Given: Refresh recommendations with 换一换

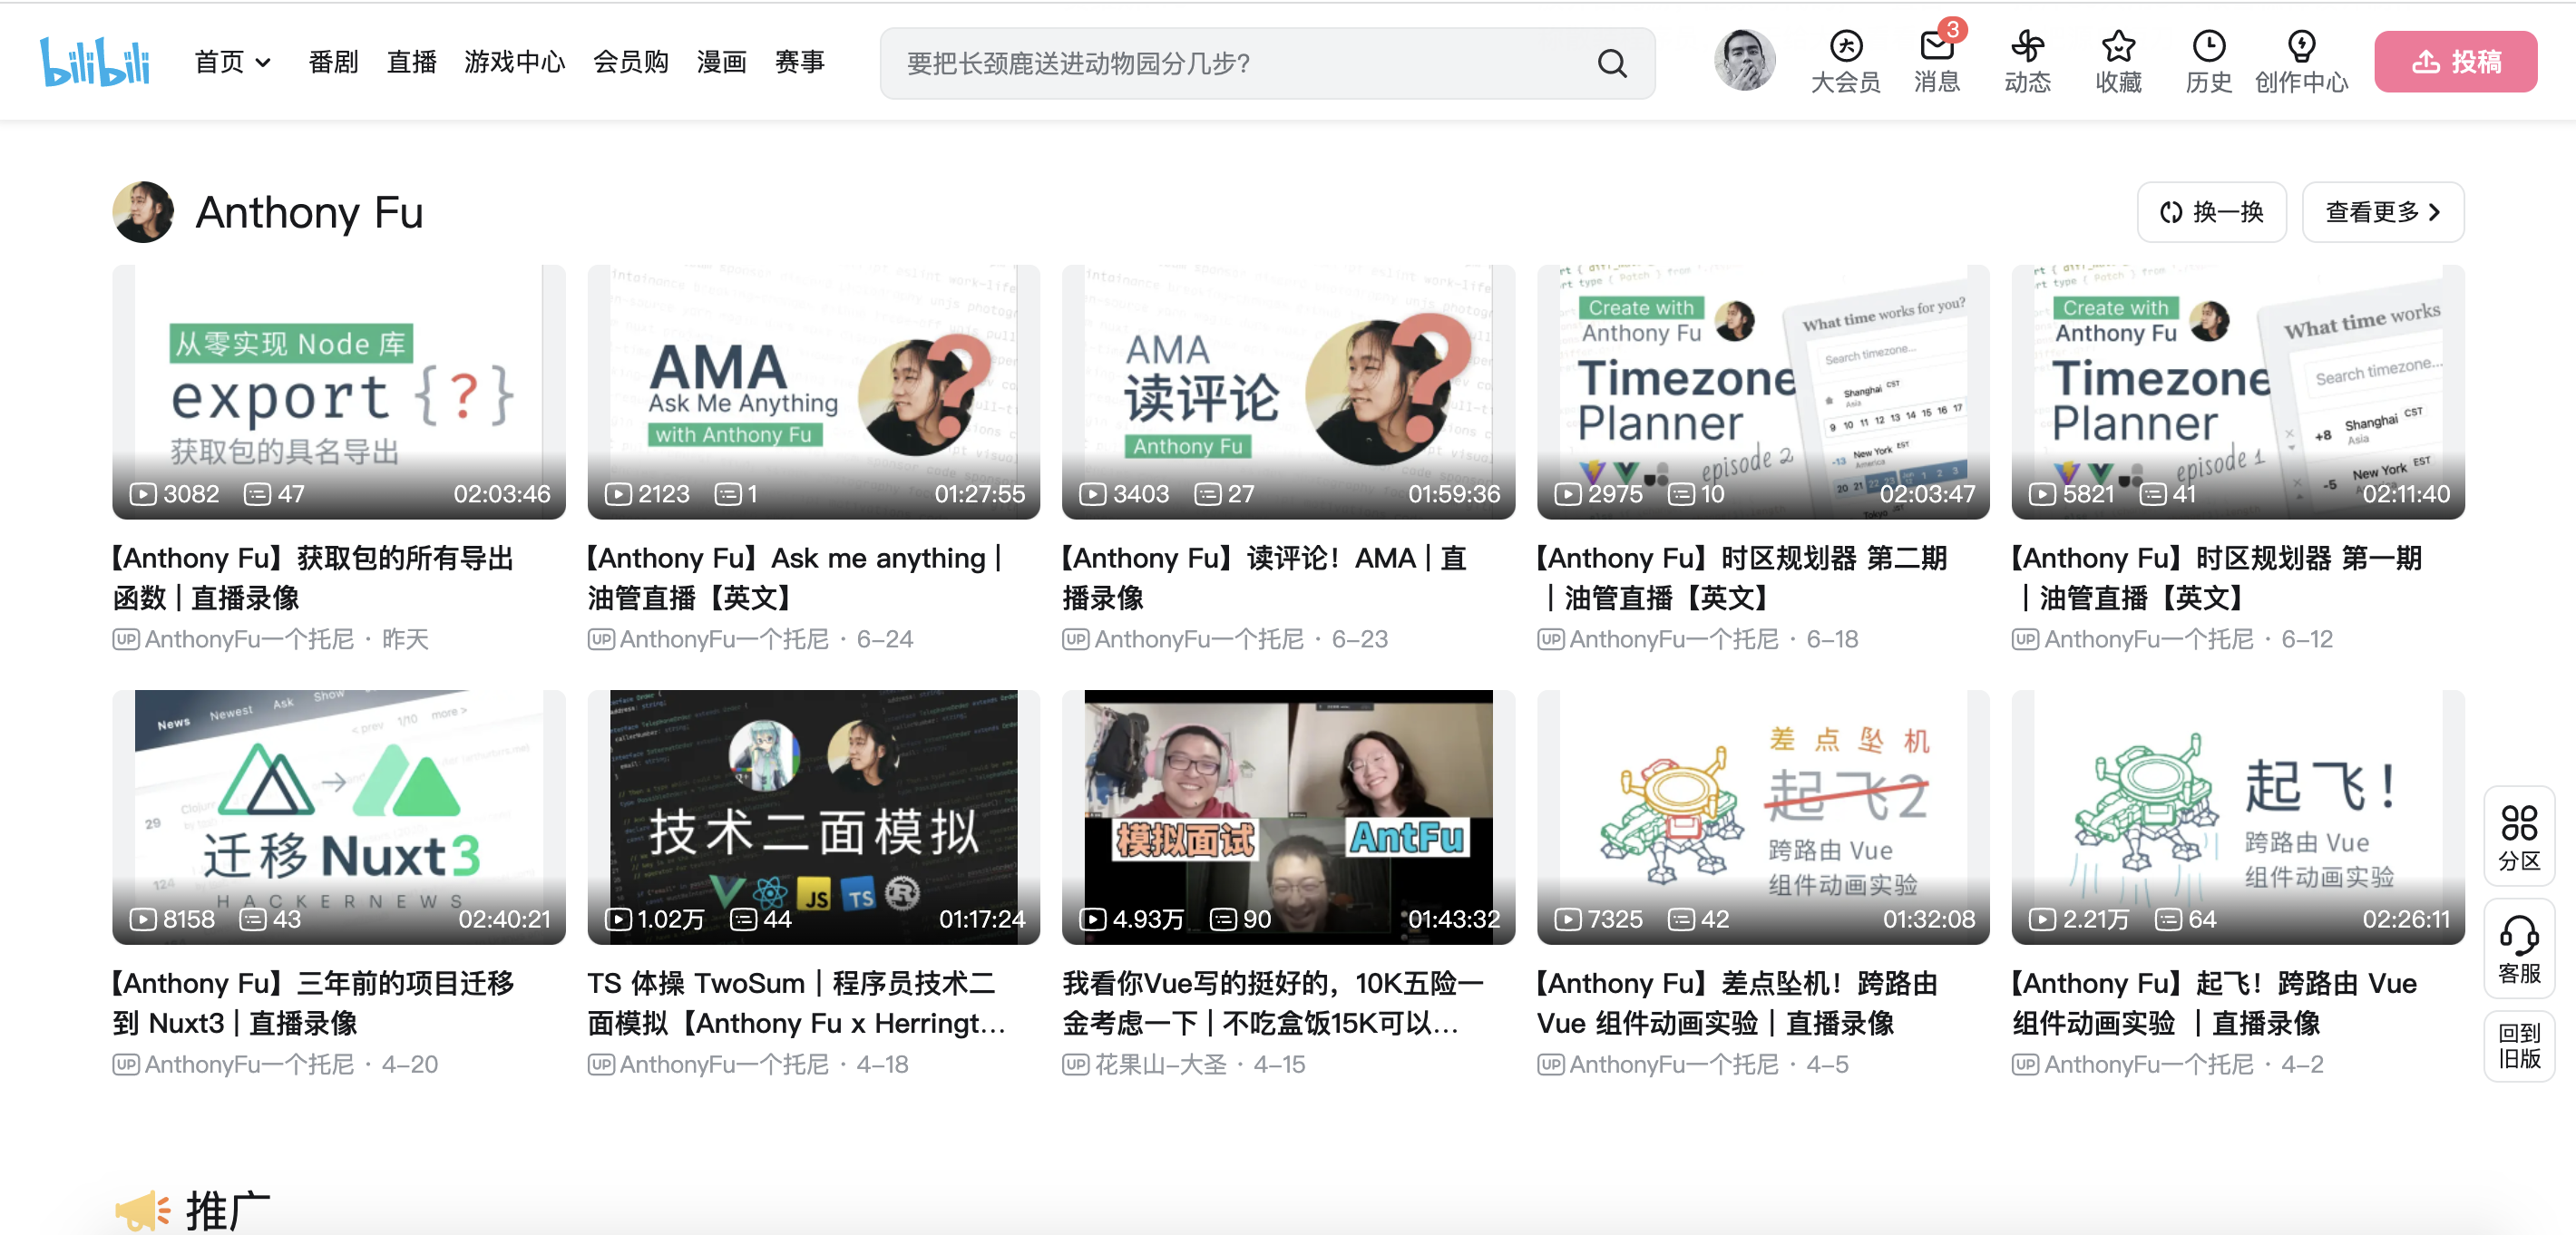Looking at the screenshot, I should pos(2211,212).
